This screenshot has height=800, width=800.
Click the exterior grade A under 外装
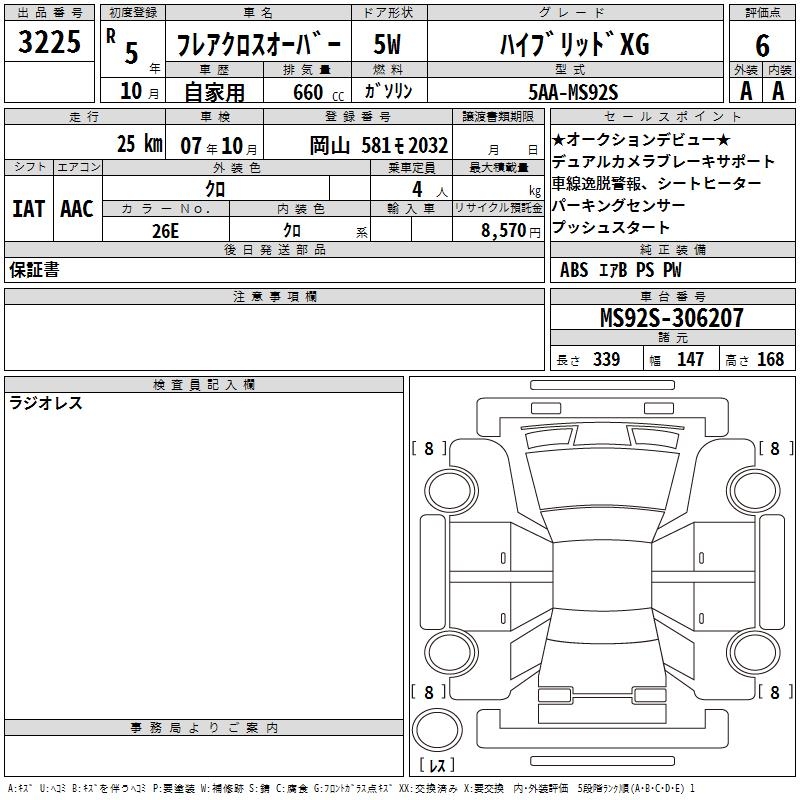tap(745, 91)
